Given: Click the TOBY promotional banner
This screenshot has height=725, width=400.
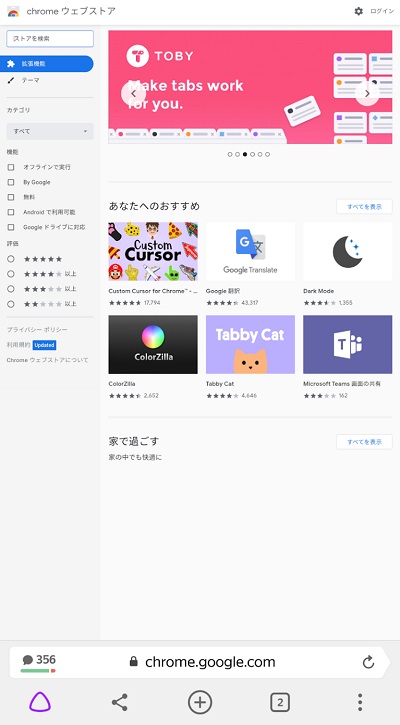Looking at the screenshot, I should point(250,87).
